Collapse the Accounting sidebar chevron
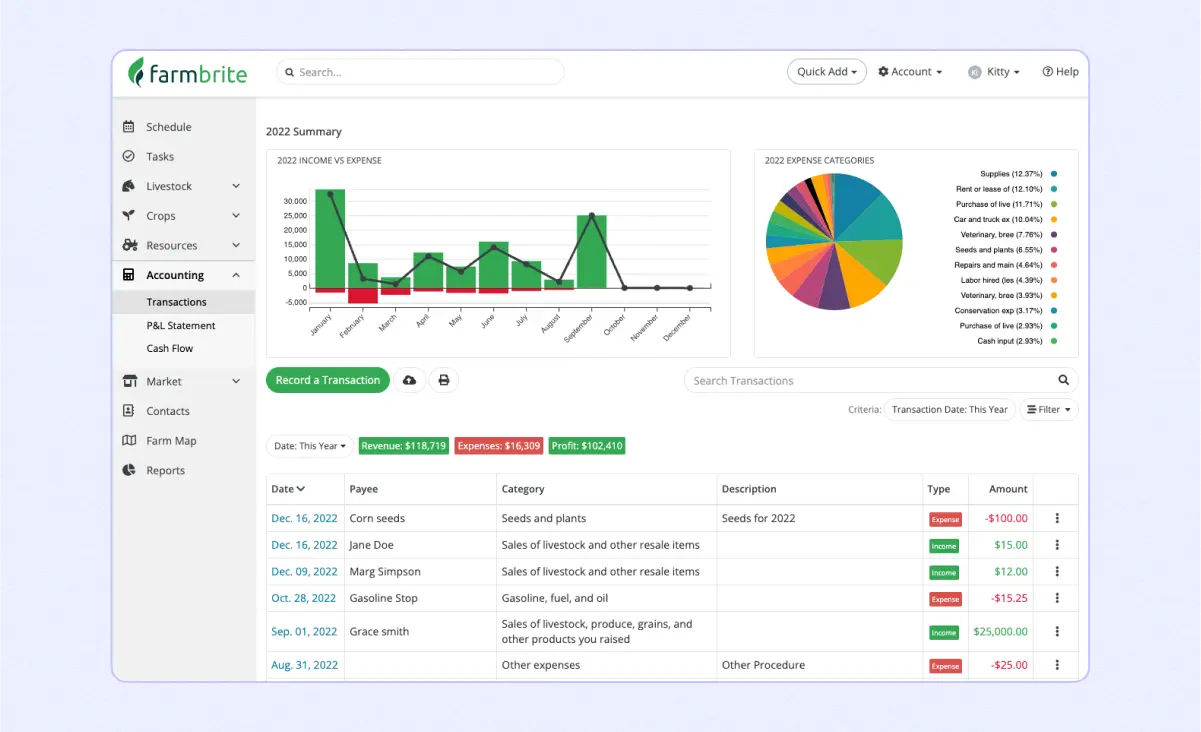 (x=236, y=275)
